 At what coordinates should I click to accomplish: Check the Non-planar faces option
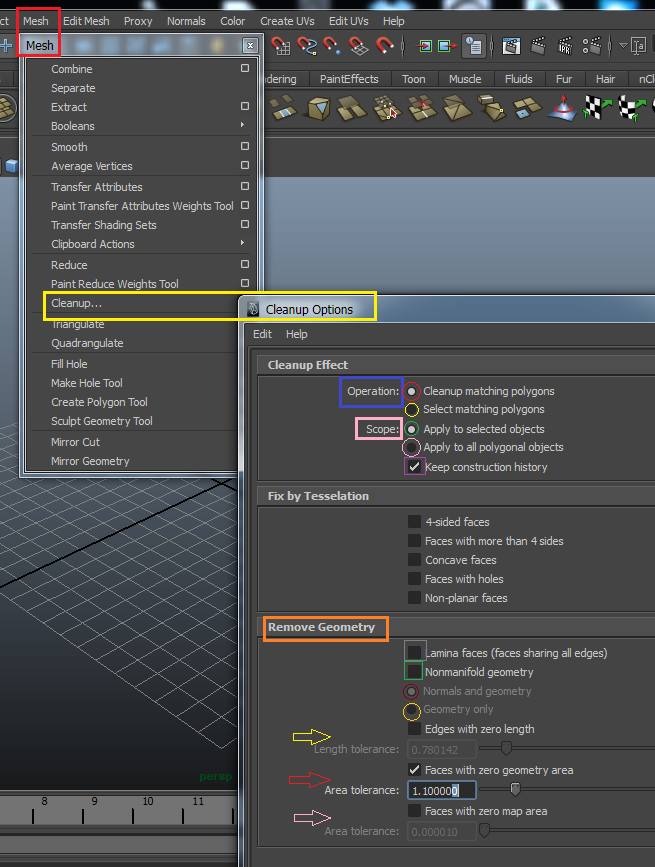tap(414, 597)
